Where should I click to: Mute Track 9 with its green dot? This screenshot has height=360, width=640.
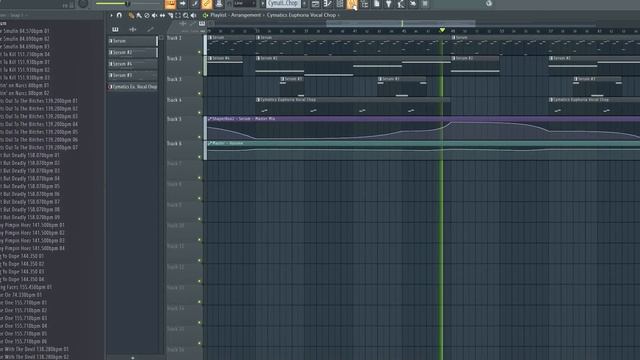coord(200,219)
